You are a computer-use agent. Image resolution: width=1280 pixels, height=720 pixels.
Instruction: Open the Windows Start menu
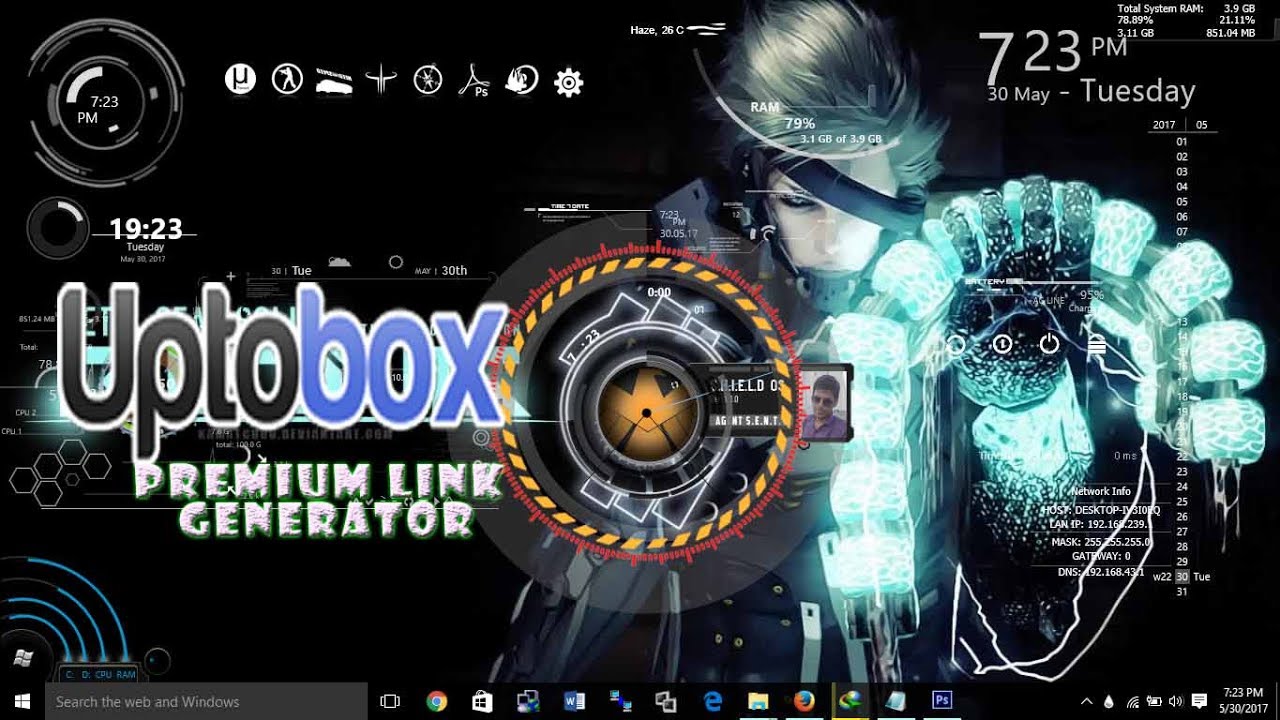(x=22, y=701)
